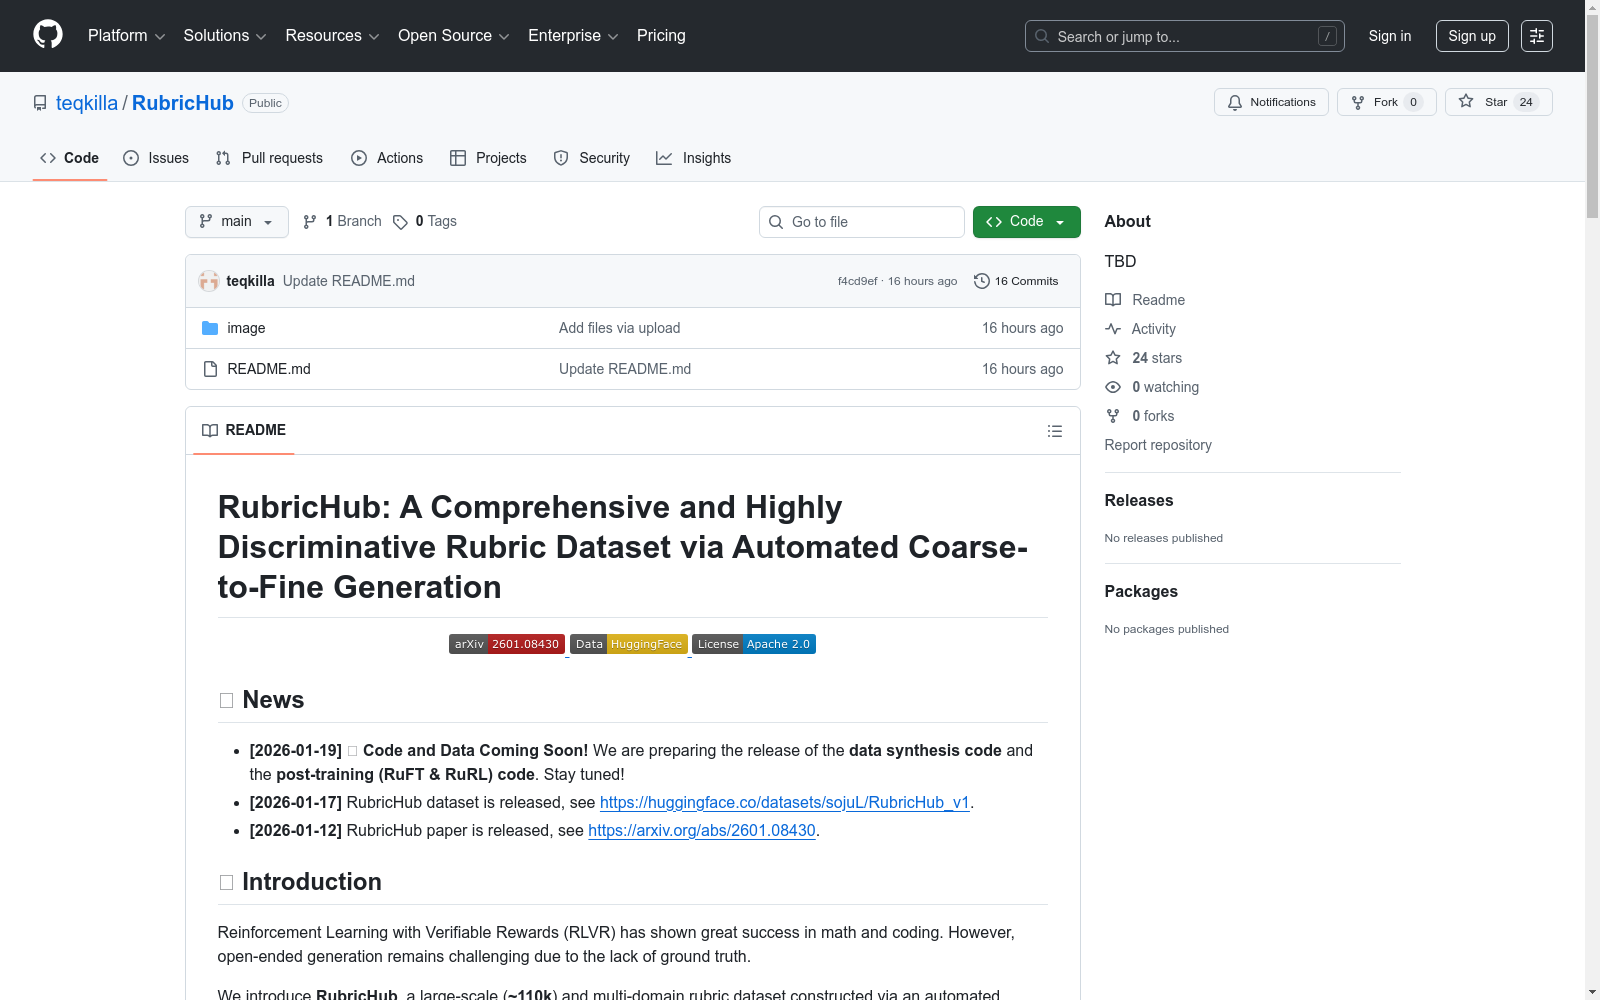Click the book icon on README tab

pyautogui.click(x=210, y=430)
